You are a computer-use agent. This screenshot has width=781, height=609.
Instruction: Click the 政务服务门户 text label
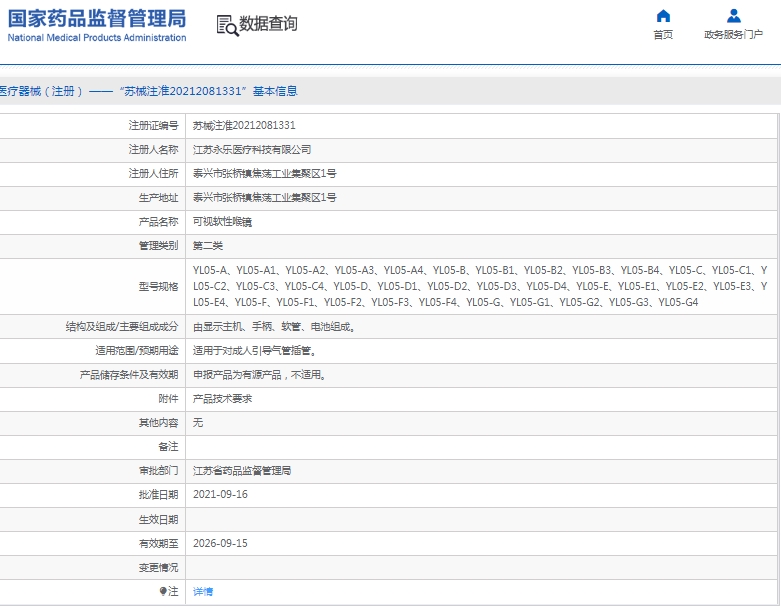coord(733,34)
